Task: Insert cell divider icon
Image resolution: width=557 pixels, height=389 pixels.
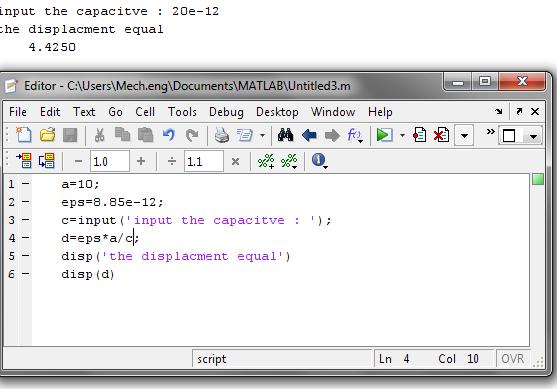Action: (x=266, y=161)
